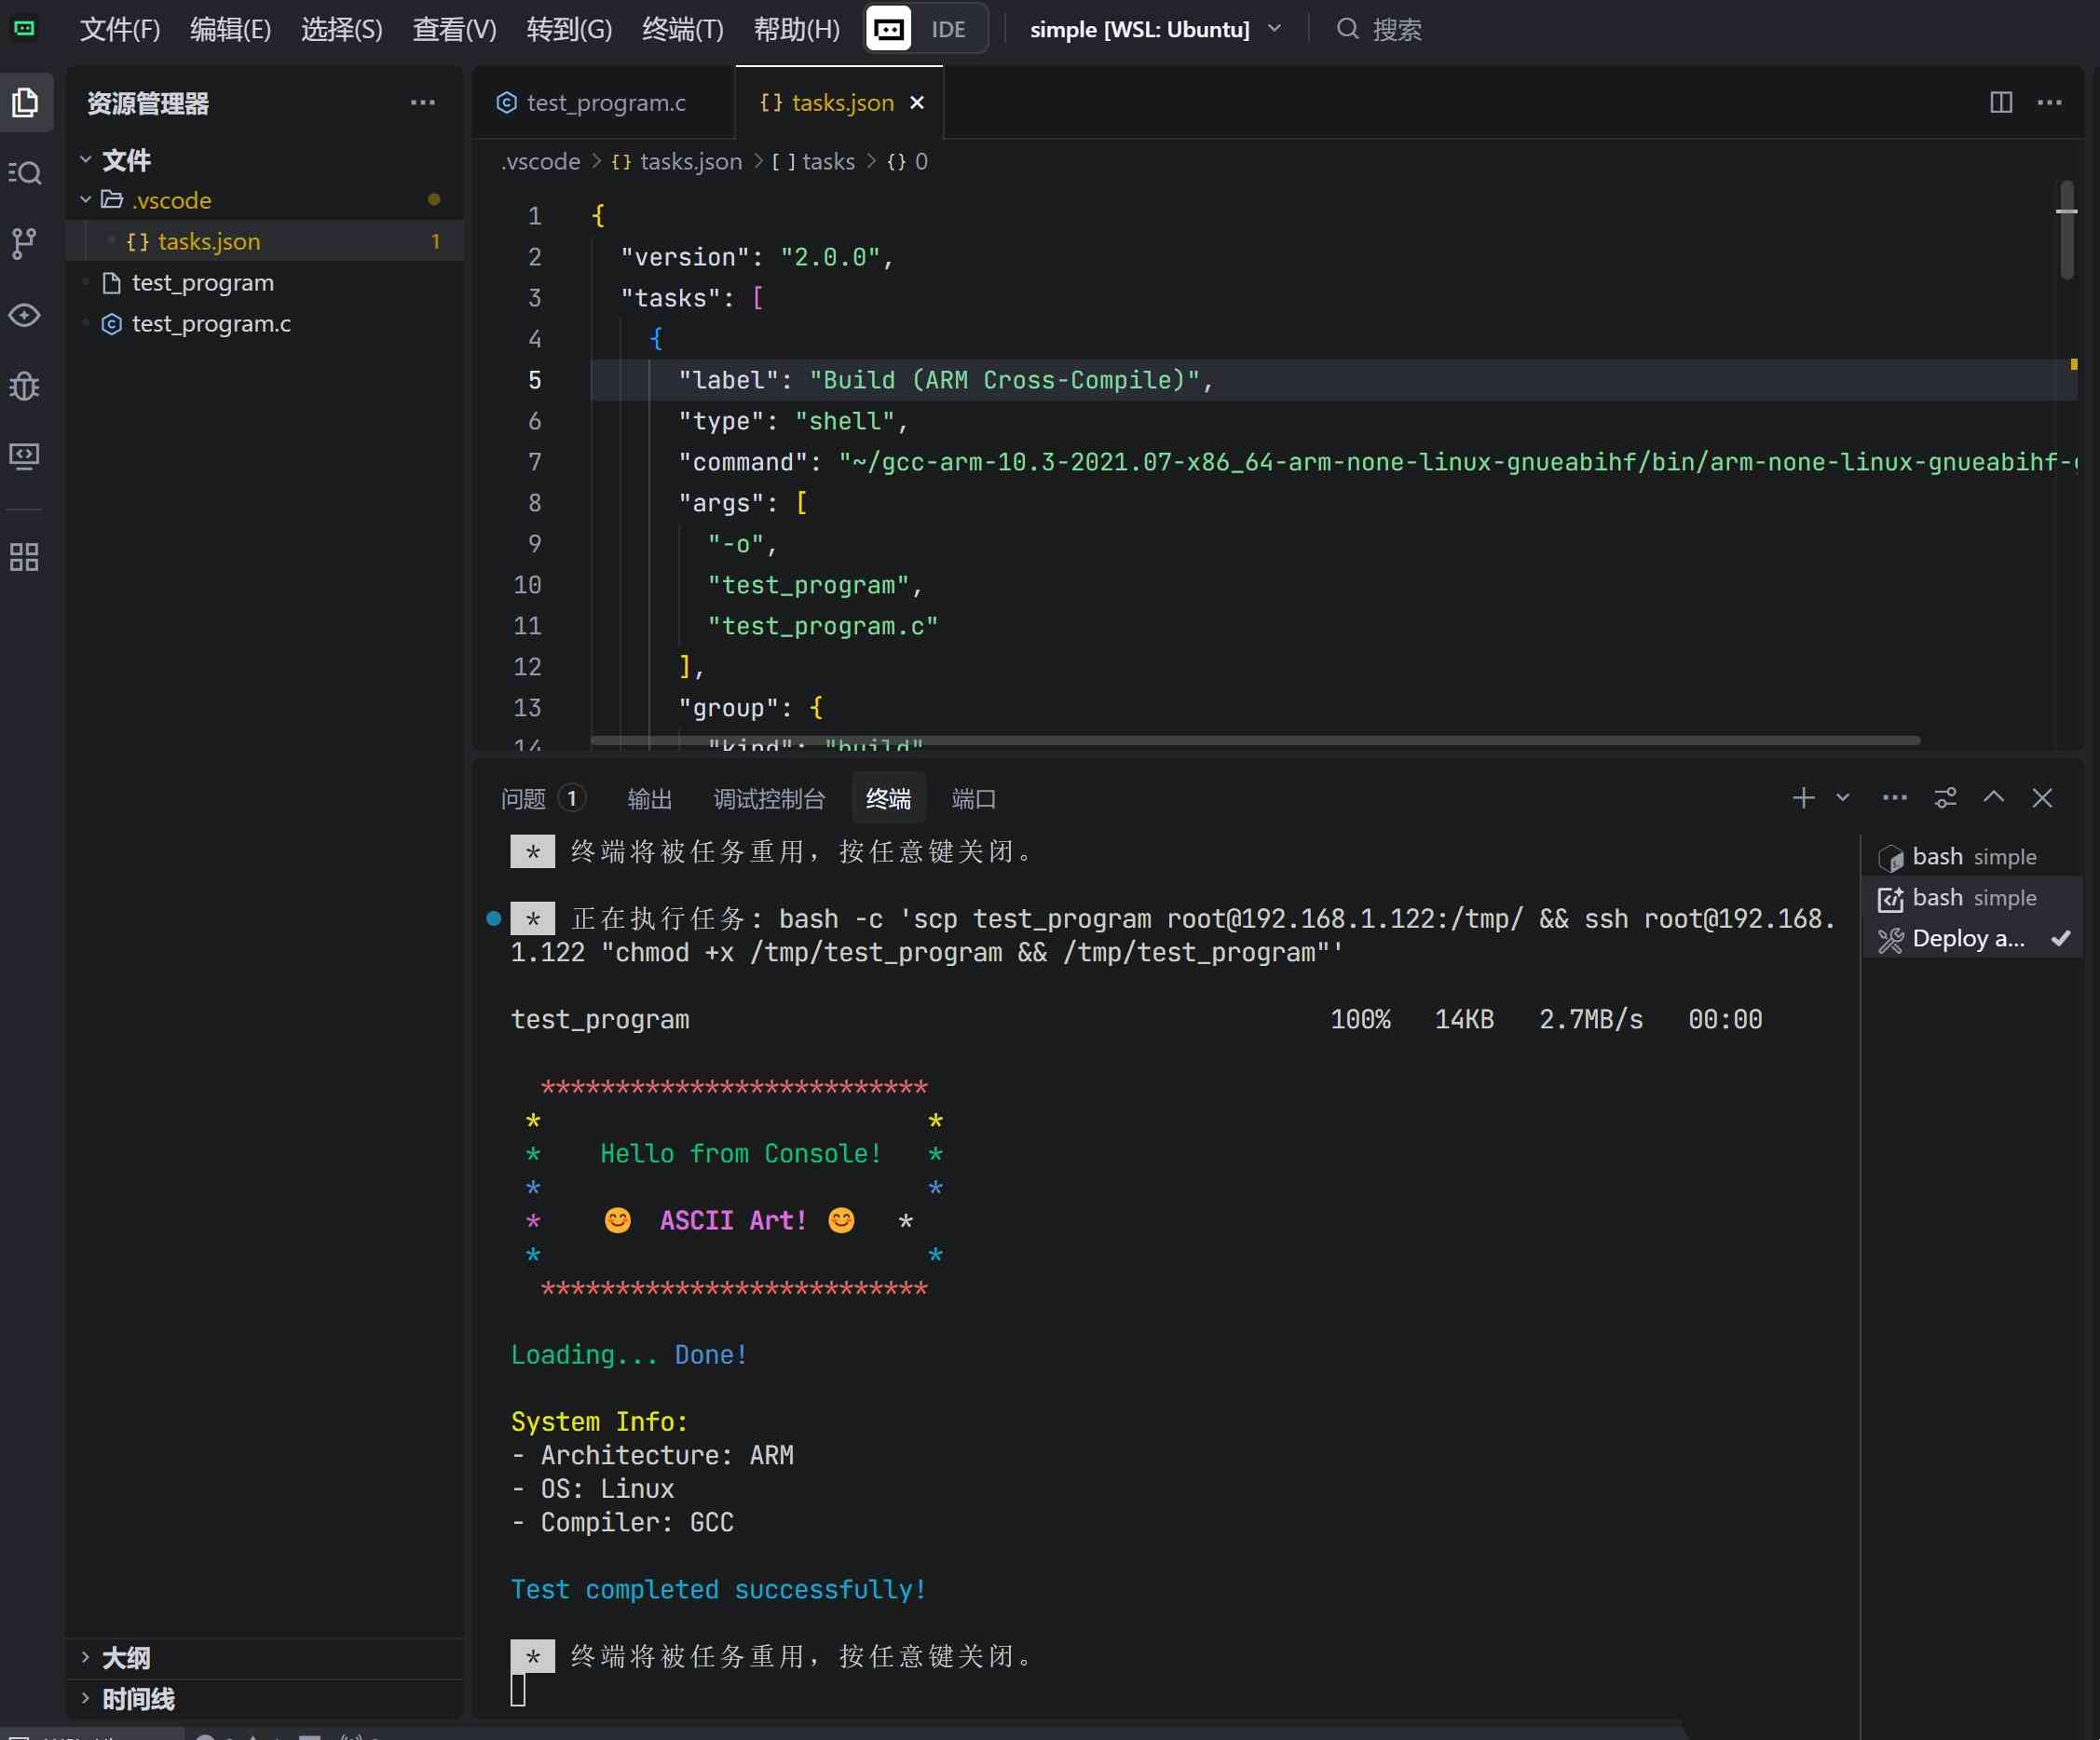
Task: Select the Deploy task terminal entry
Action: [1966, 939]
